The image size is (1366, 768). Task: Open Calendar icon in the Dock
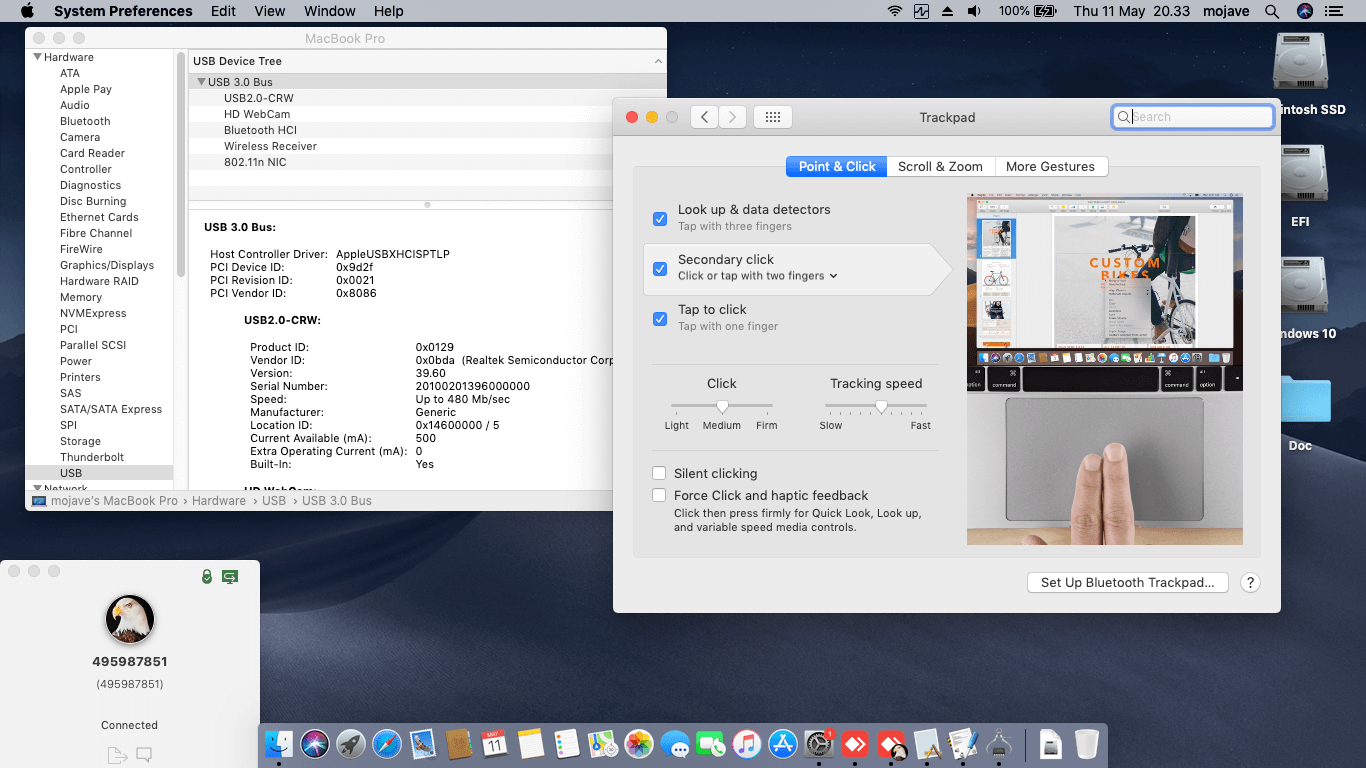coord(495,744)
